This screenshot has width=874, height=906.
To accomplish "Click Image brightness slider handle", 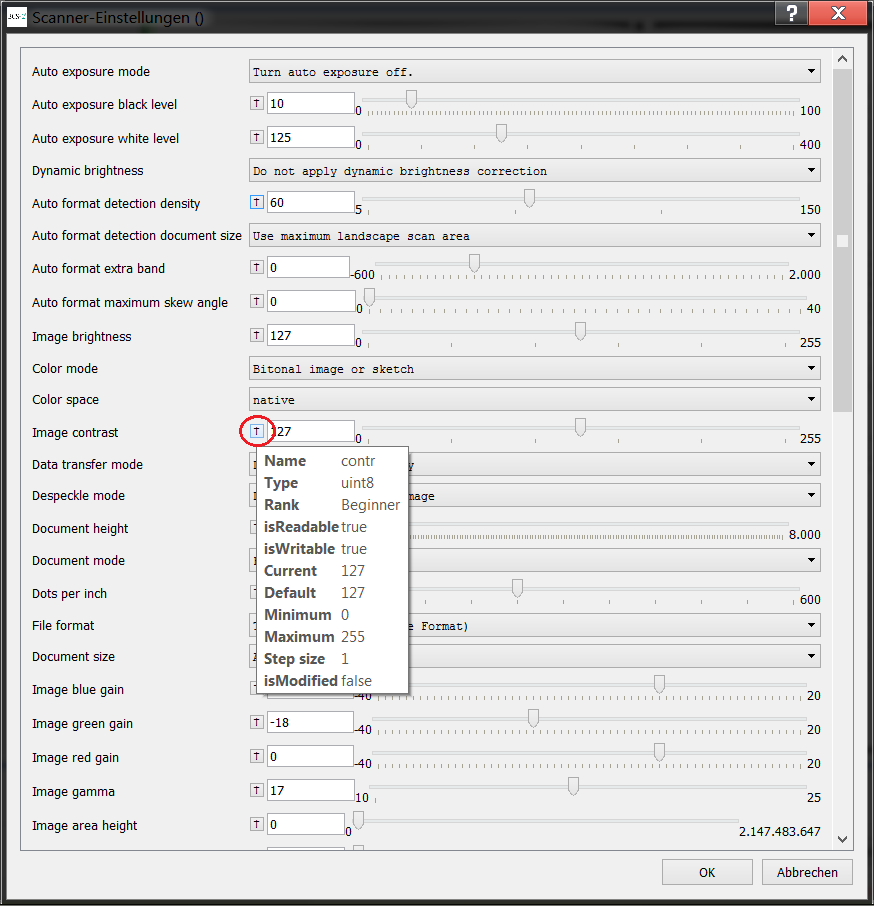I will tap(581, 331).
